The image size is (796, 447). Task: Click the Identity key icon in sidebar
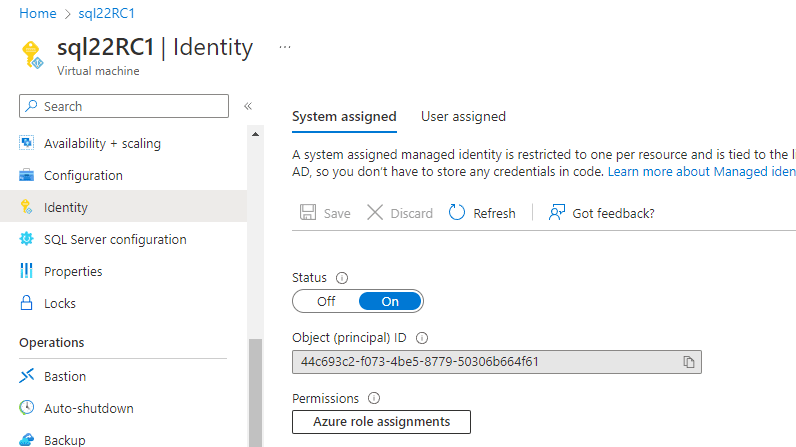[x=26, y=207]
